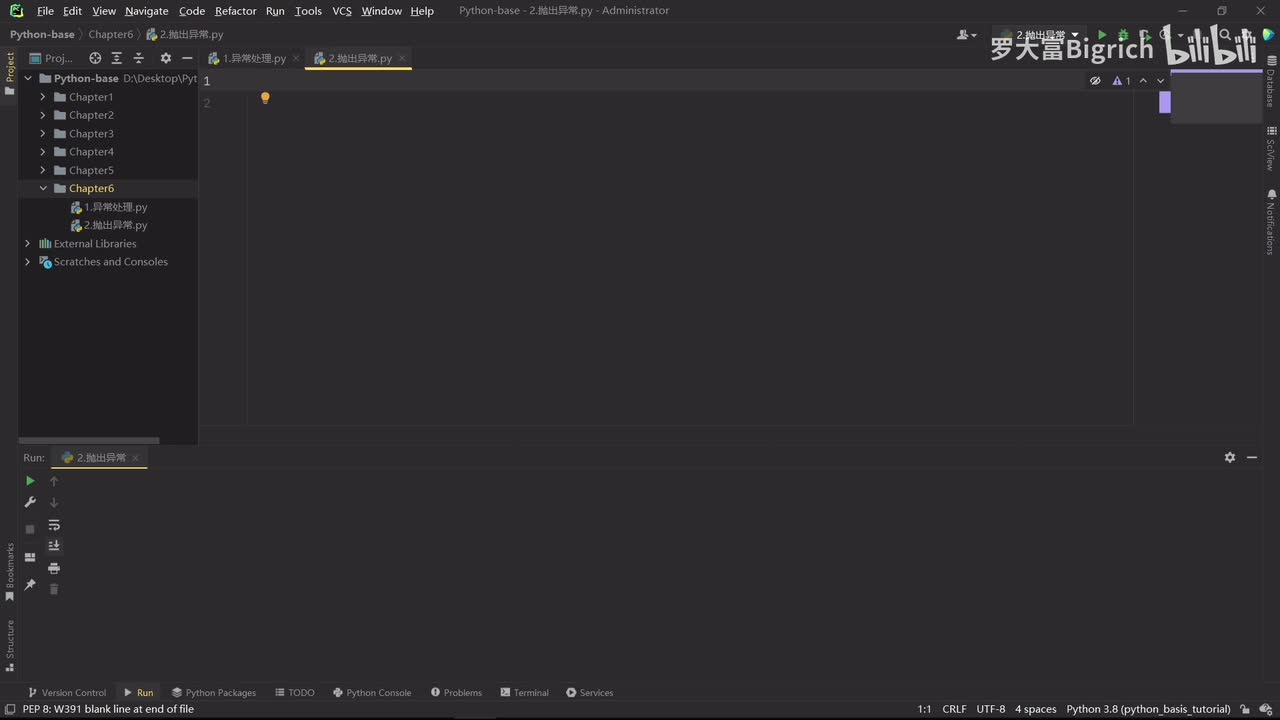
Task: Click the tool windows icon in status bar corner
Action: 10,709
